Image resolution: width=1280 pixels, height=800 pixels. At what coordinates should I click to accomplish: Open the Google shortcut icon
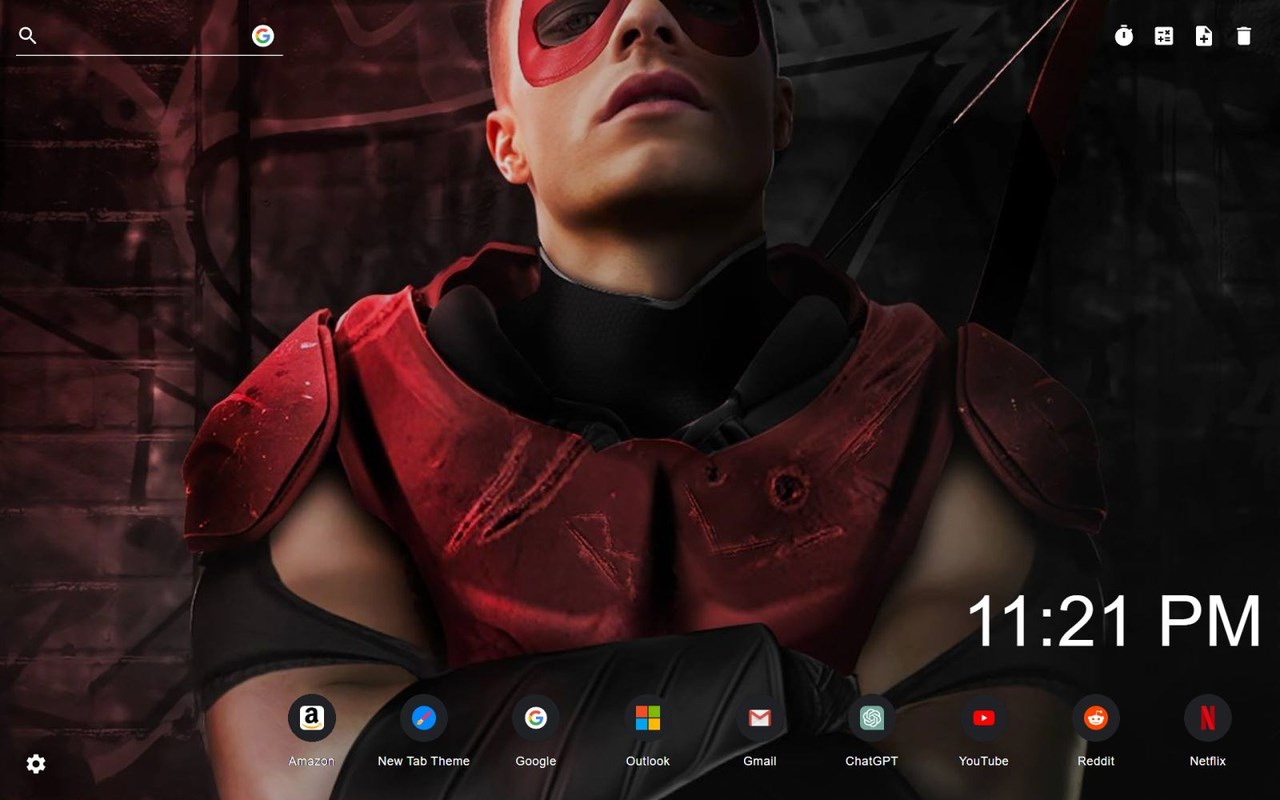(536, 718)
